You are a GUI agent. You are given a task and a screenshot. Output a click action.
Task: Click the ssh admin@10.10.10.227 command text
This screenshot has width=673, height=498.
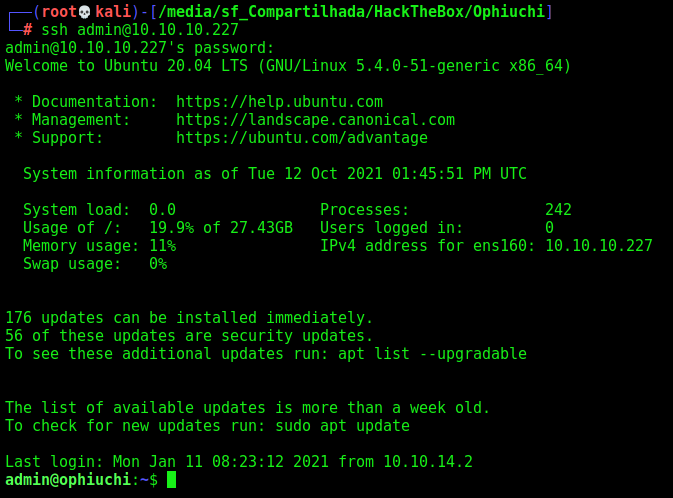(x=140, y=30)
